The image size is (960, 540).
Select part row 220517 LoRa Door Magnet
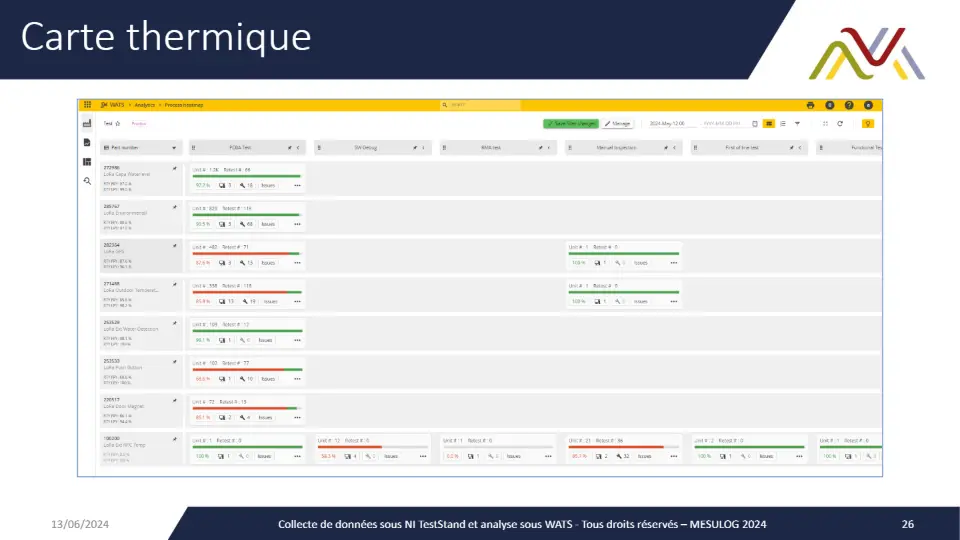(x=141, y=410)
